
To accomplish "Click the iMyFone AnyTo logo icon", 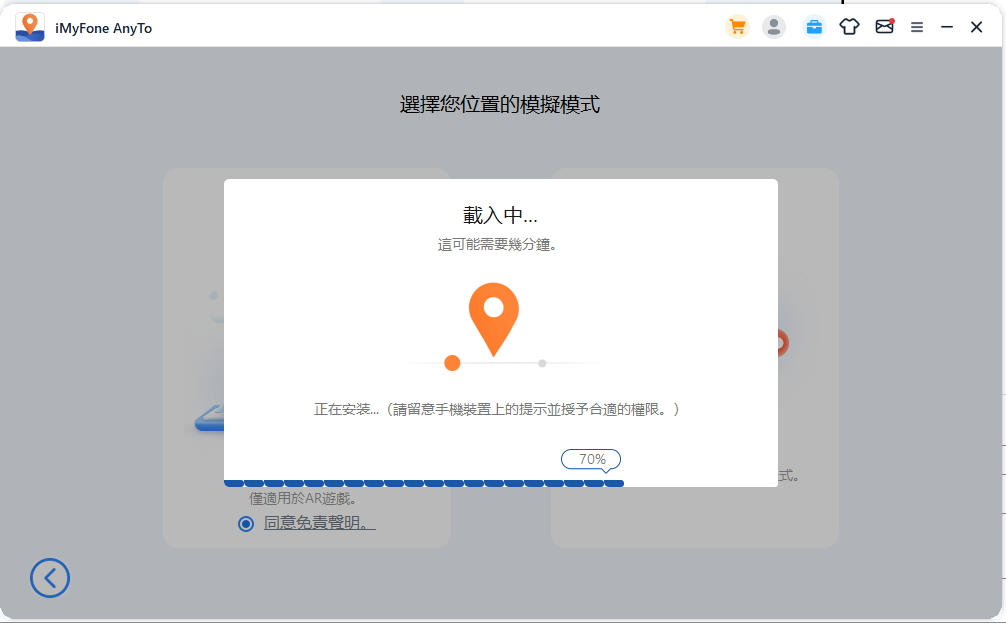I will pos(30,27).
